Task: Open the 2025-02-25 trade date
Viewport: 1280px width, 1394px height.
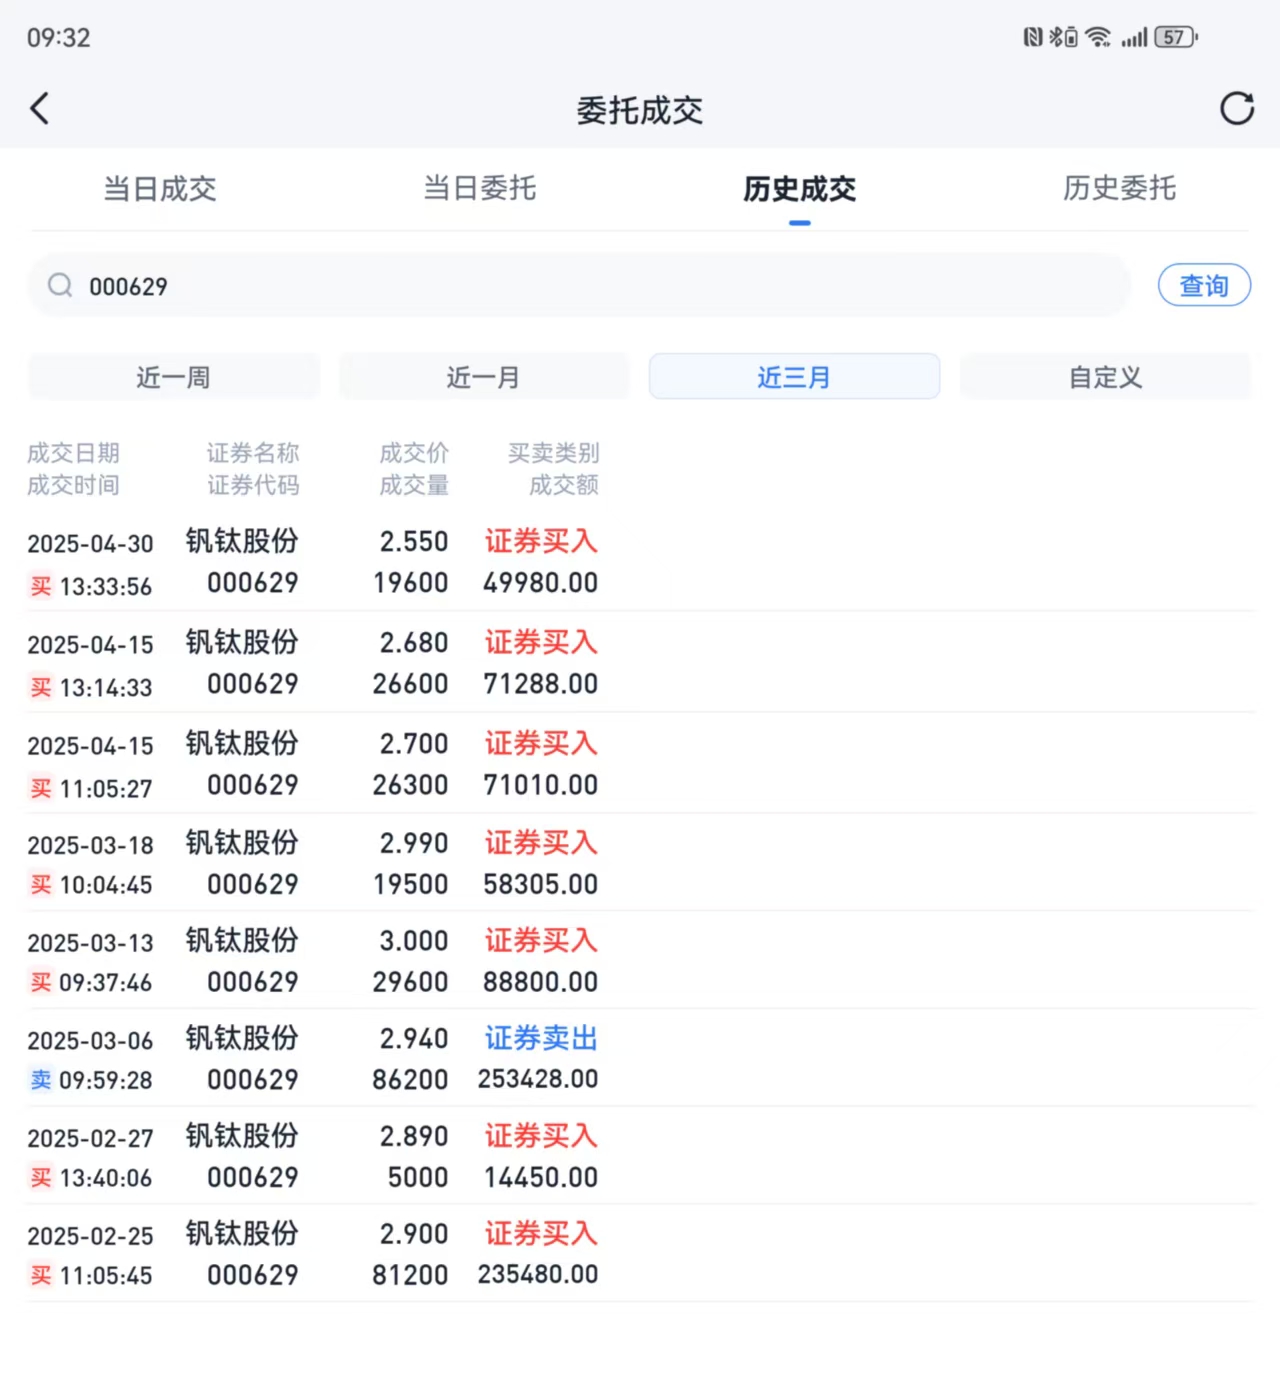Action: (90, 1236)
